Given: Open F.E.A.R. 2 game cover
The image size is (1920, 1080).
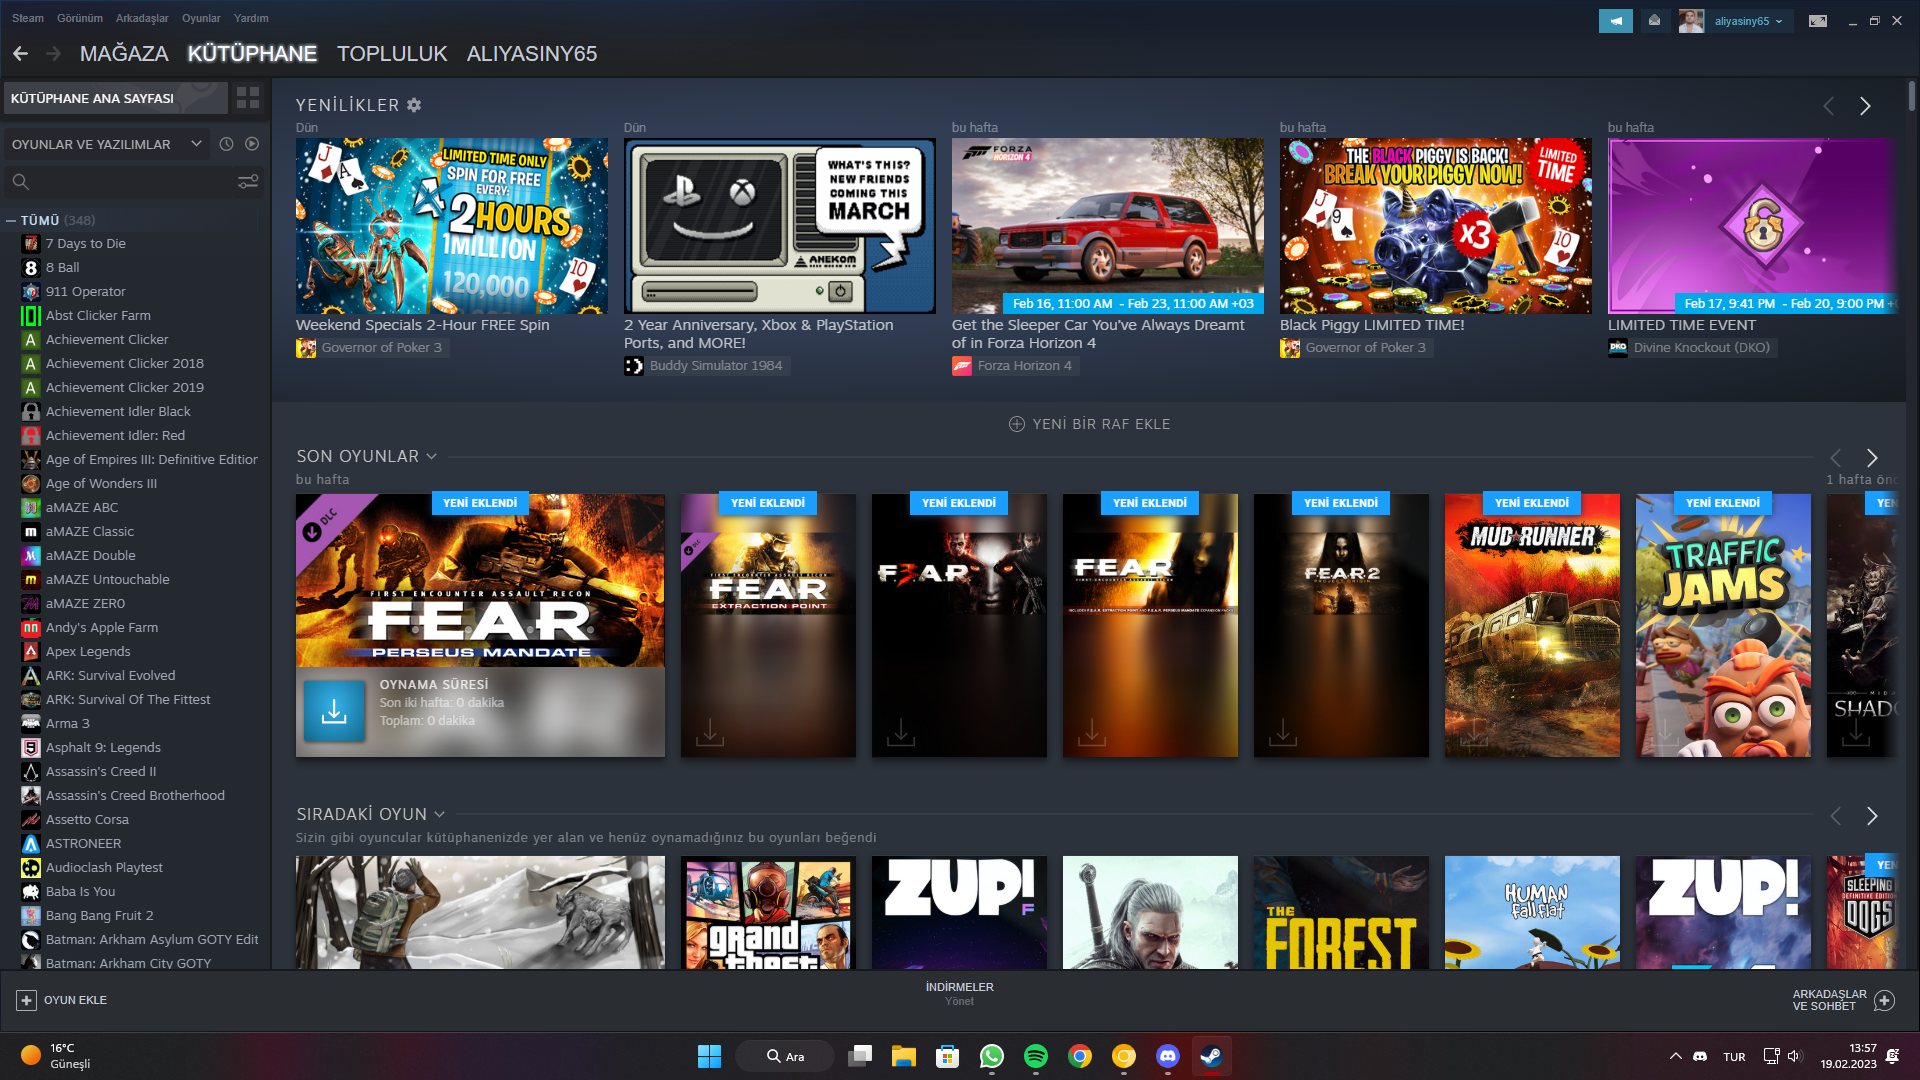Looking at the screenshot, I should (x=1341, y=625).
